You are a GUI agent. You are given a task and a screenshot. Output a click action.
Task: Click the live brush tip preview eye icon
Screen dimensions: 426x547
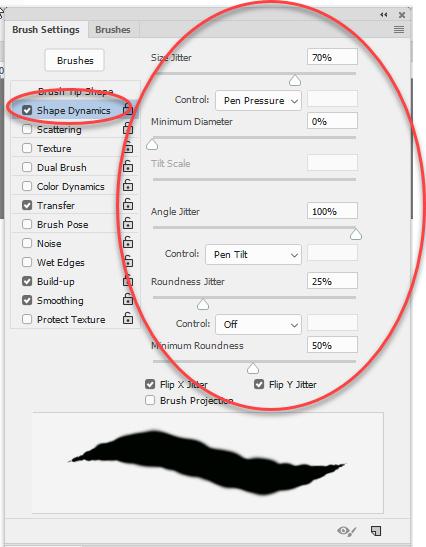346,531
